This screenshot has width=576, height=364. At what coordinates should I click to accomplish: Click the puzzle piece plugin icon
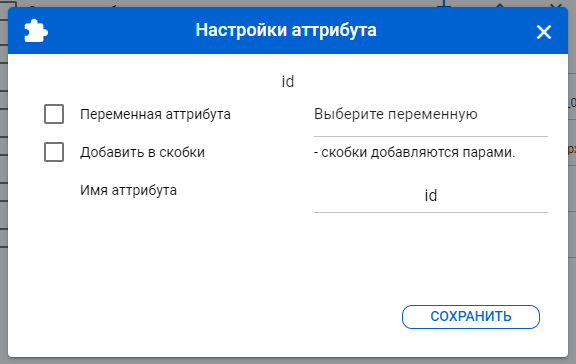point(36,31)
